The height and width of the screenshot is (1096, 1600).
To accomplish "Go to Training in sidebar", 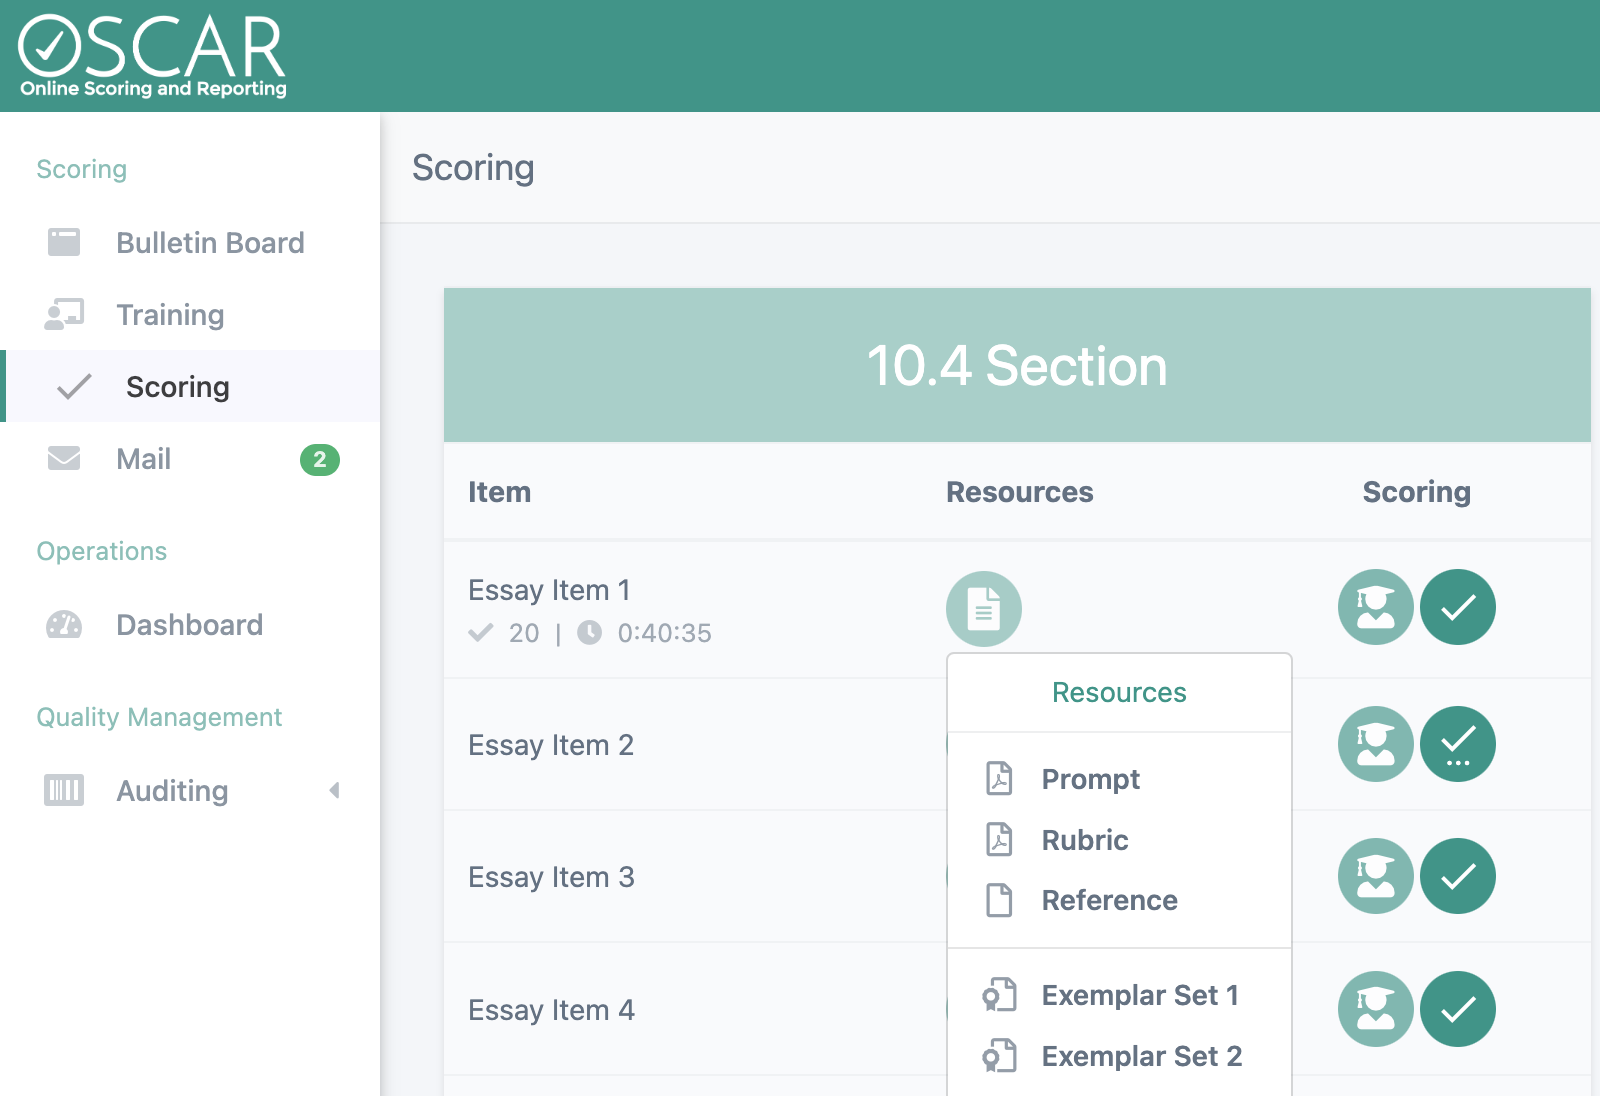I will [170, 315].
